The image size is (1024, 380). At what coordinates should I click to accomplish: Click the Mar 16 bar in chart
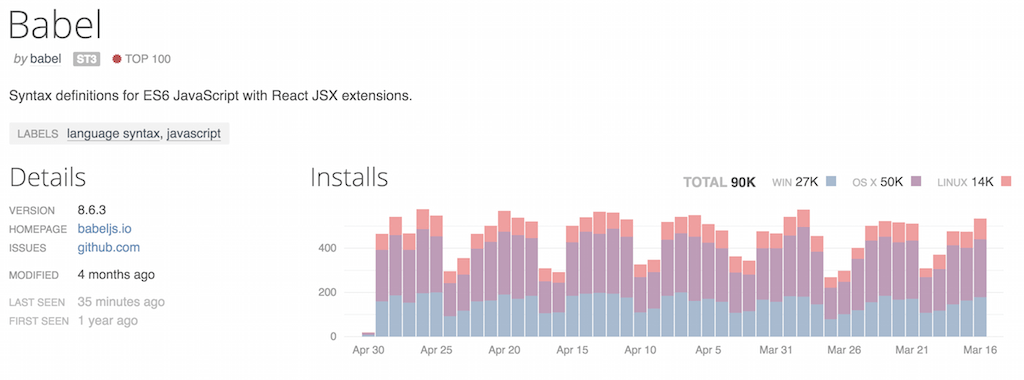pyautogui.click(x=980, y=277)
